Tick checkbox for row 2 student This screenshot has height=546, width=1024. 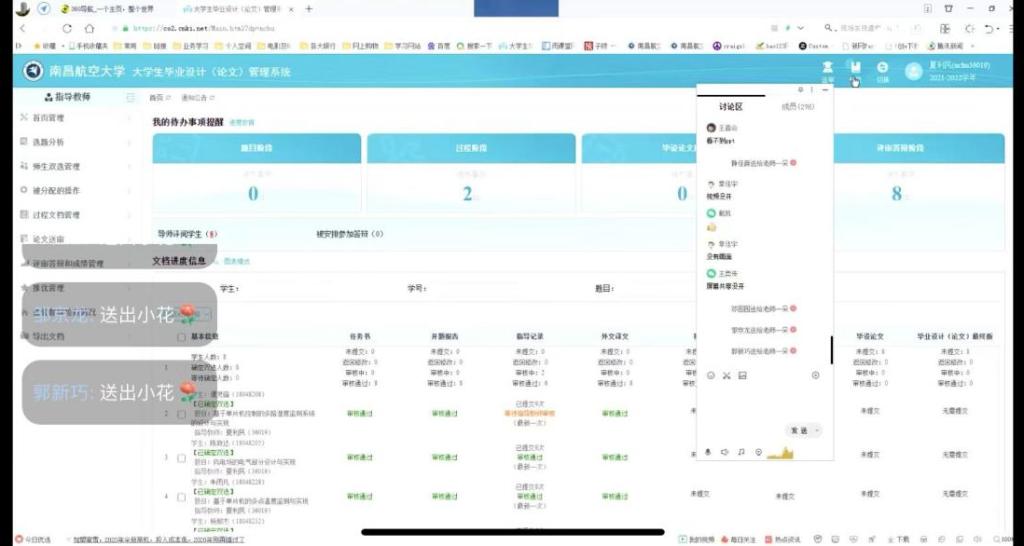[182, 414]
